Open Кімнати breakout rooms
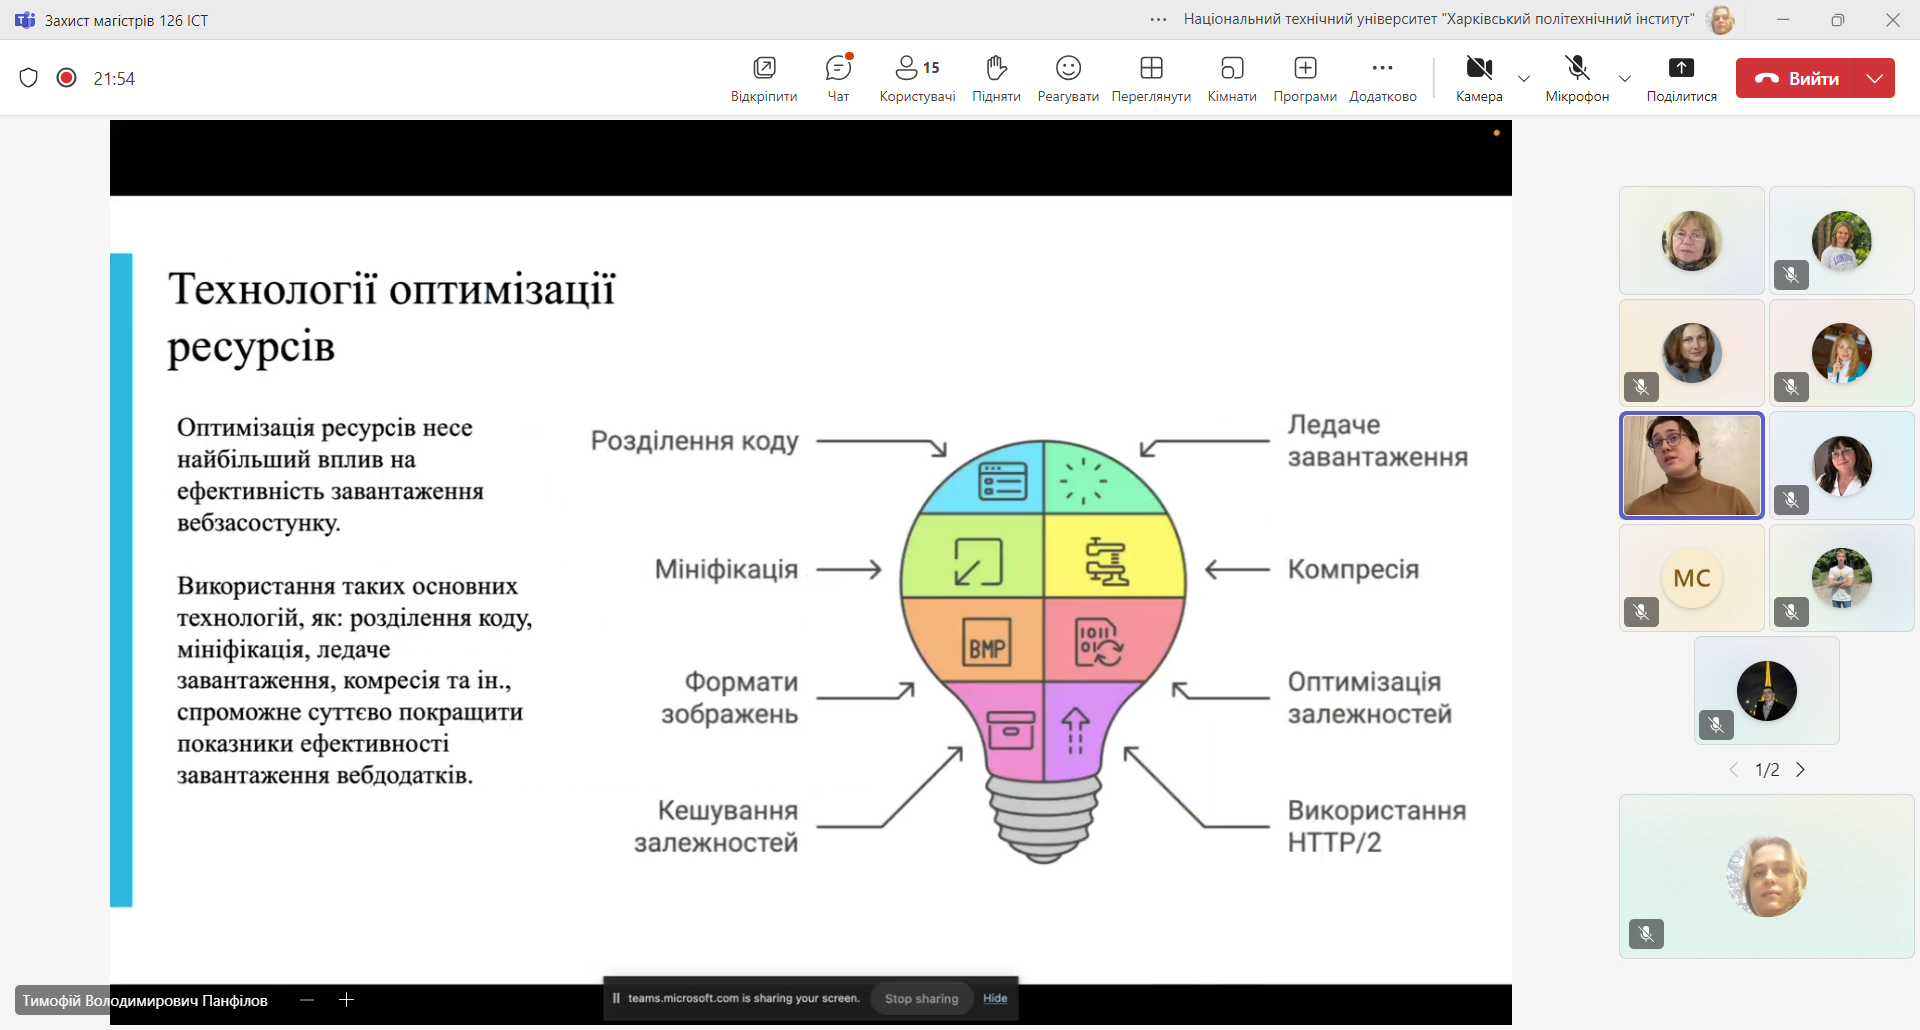Image resolution: width=1920 pixels, height=1030 pixels. (1232, 78)
